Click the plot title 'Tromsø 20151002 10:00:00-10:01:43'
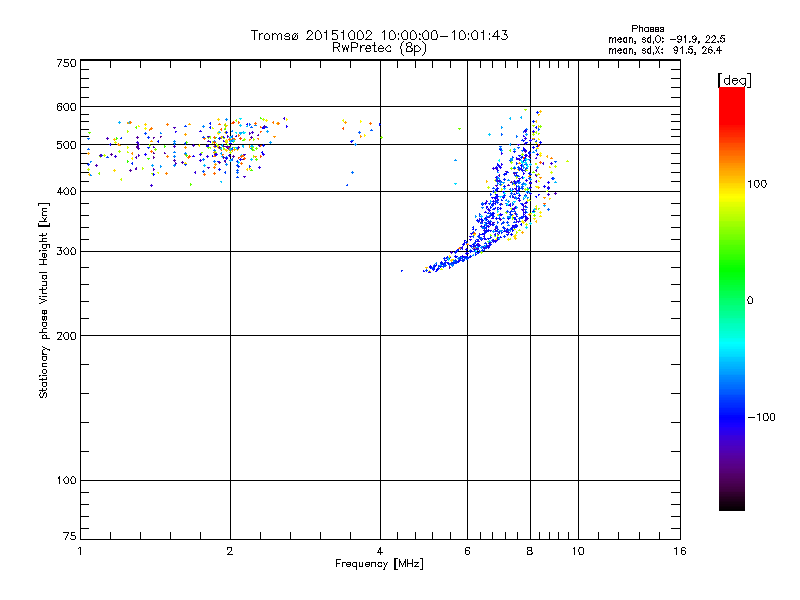Screen dimensions: 800x600 [x=379, y=35]
